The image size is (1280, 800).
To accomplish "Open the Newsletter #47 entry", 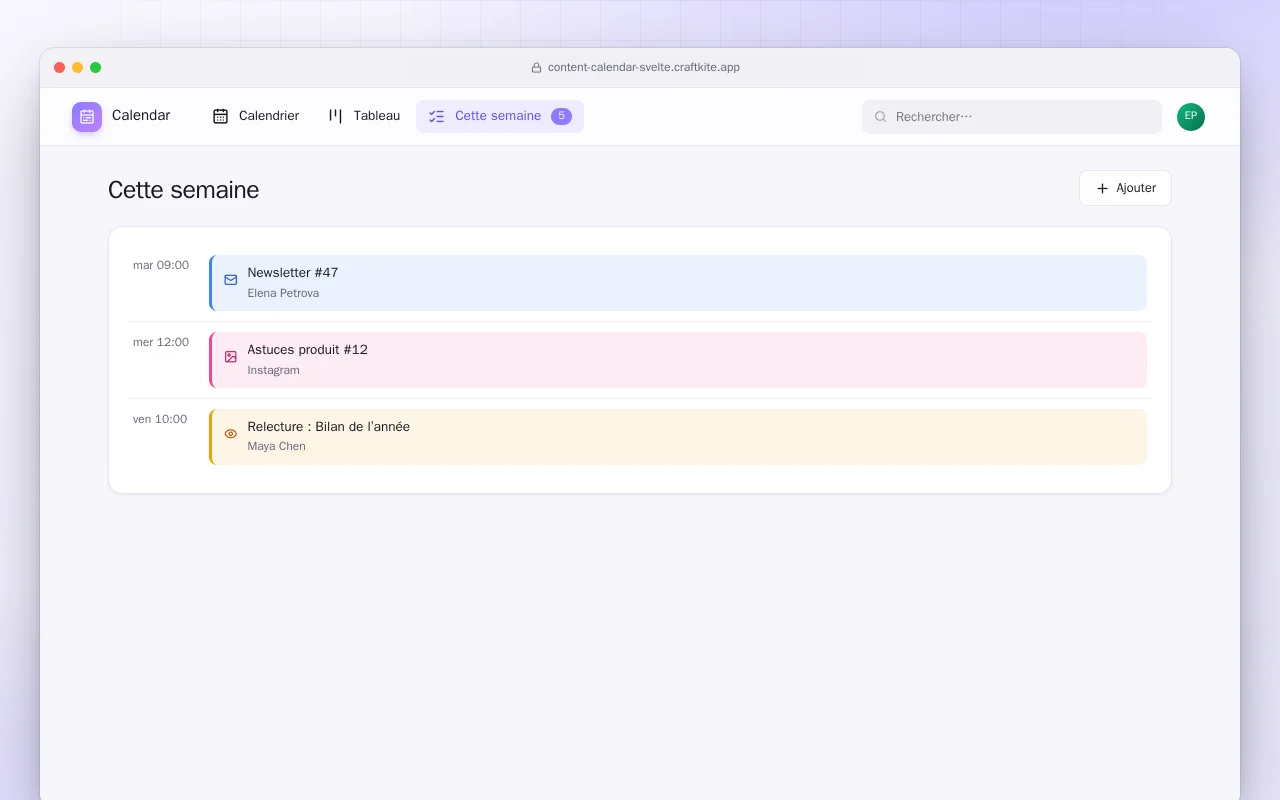I will pyautogui.click(x=678, y=283).
